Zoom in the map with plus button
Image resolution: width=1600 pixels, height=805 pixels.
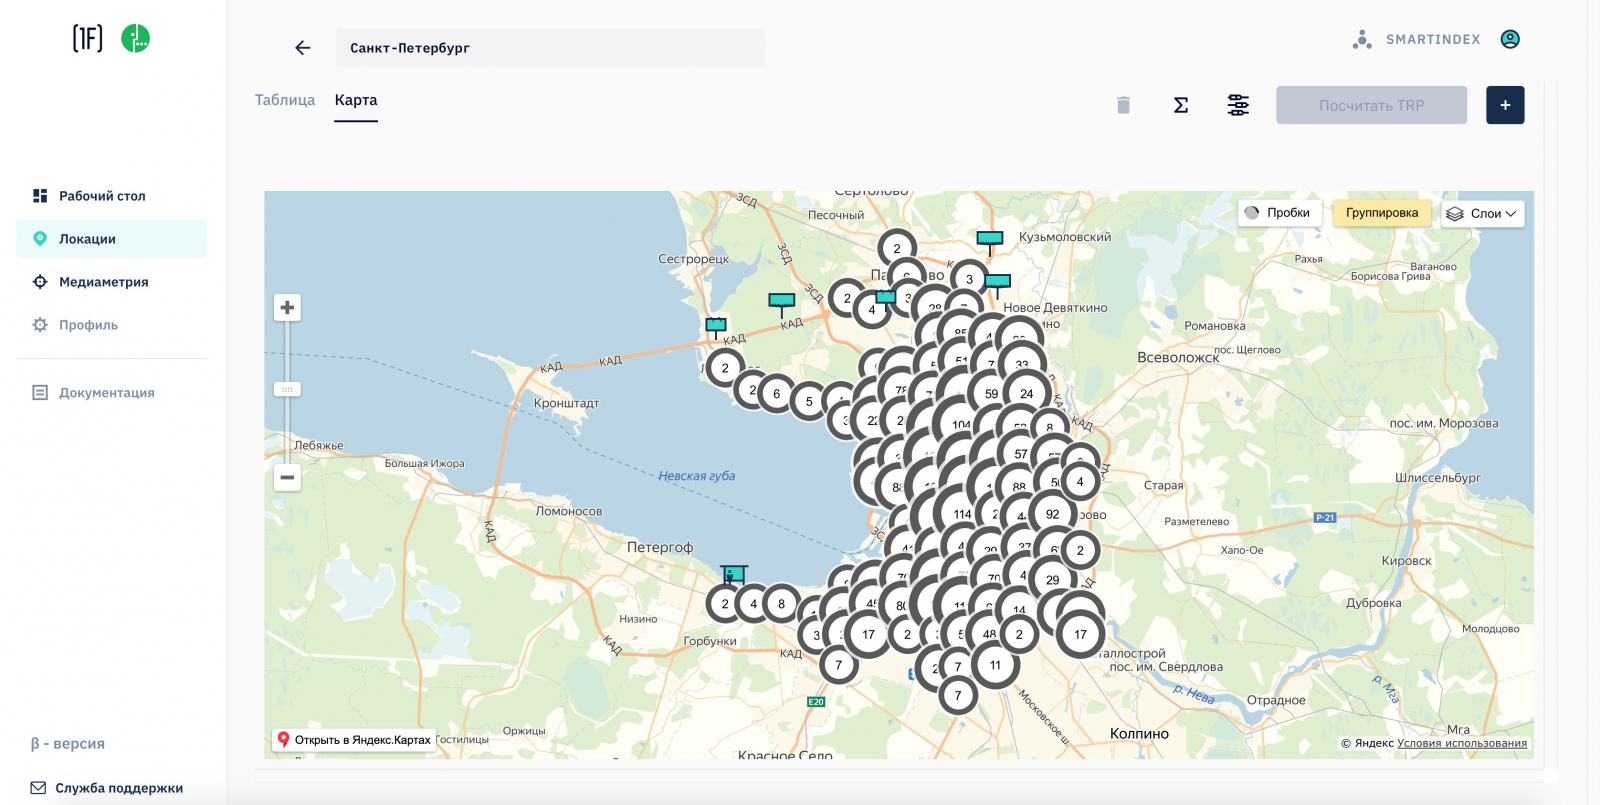pos(287,307)
